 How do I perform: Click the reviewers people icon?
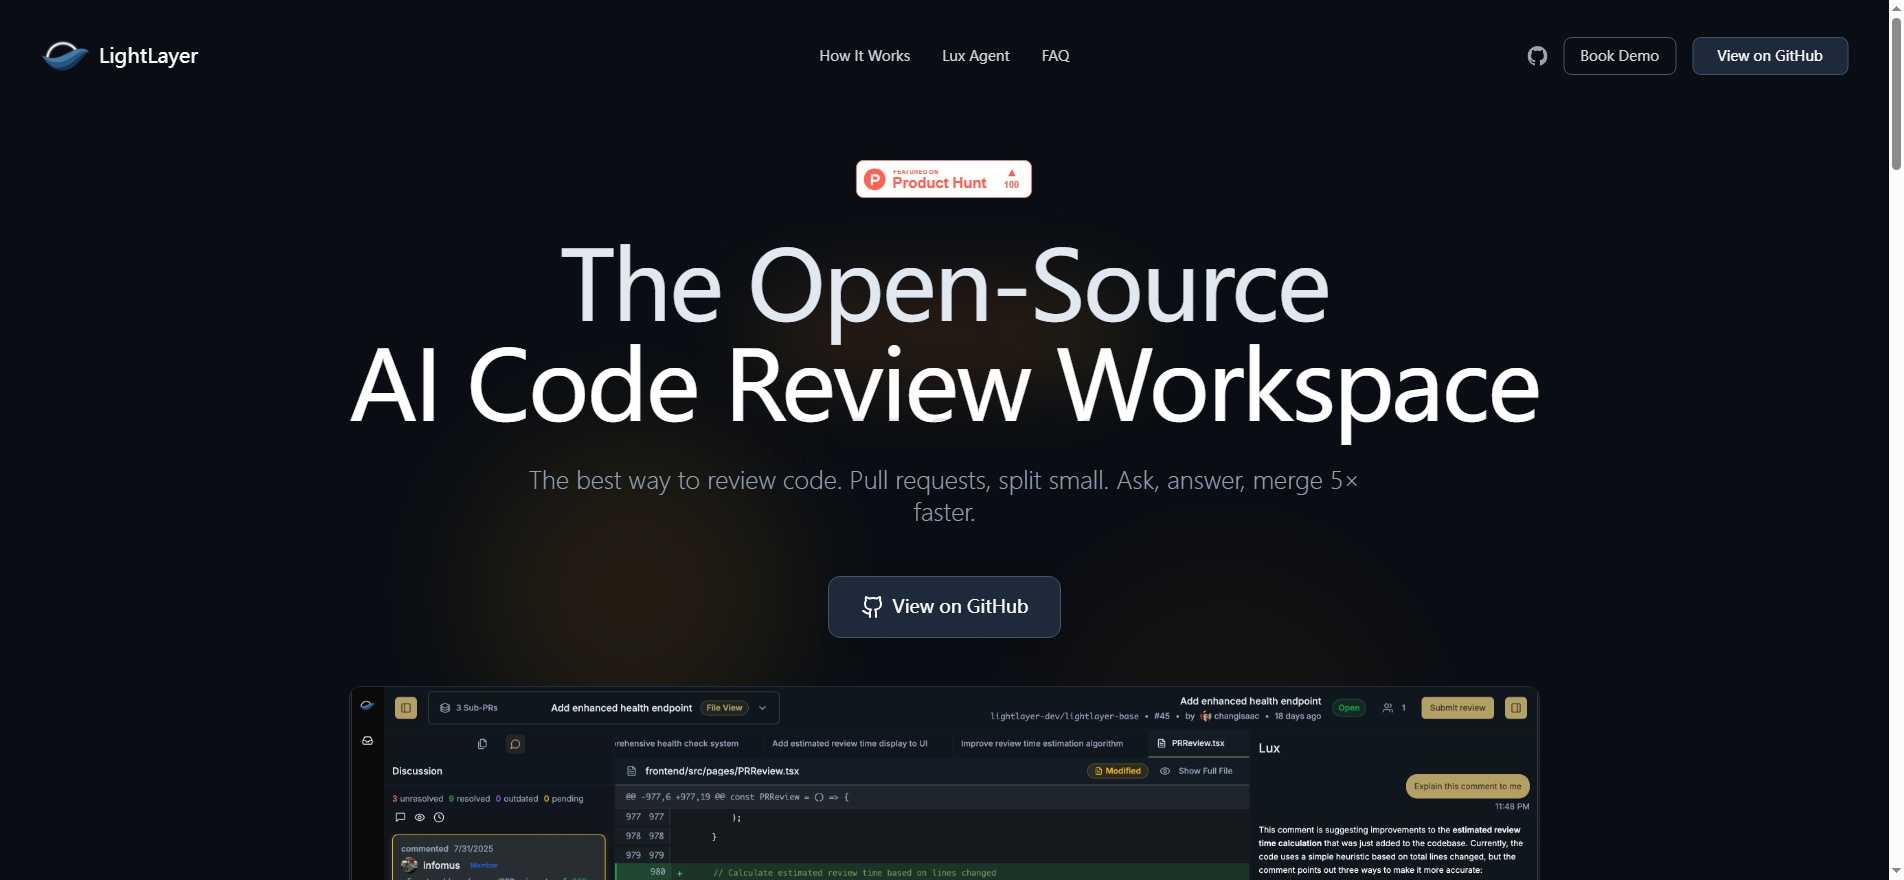(x=1387, y=708)
